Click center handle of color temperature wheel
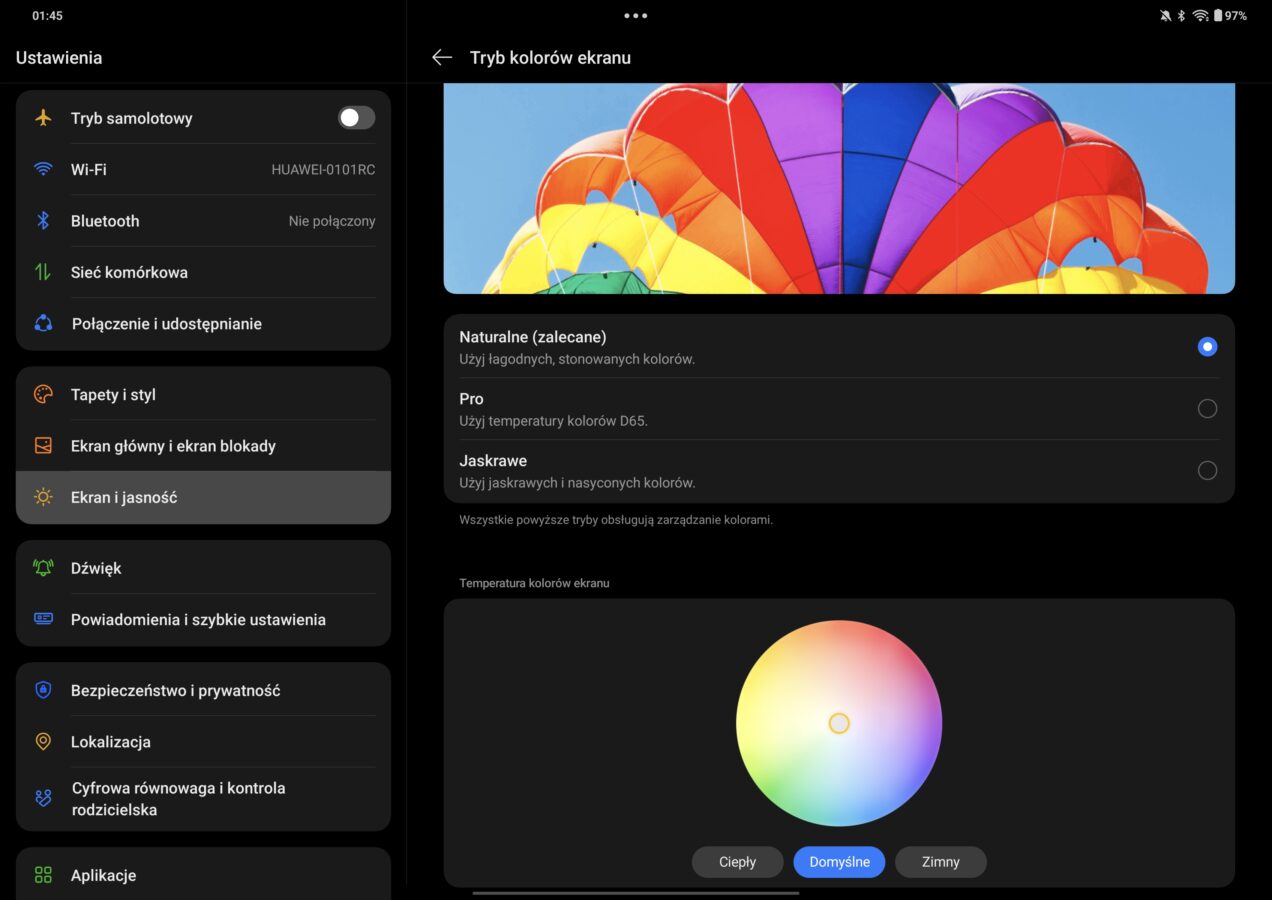1272x900 pixels. (x=839, y=723)
